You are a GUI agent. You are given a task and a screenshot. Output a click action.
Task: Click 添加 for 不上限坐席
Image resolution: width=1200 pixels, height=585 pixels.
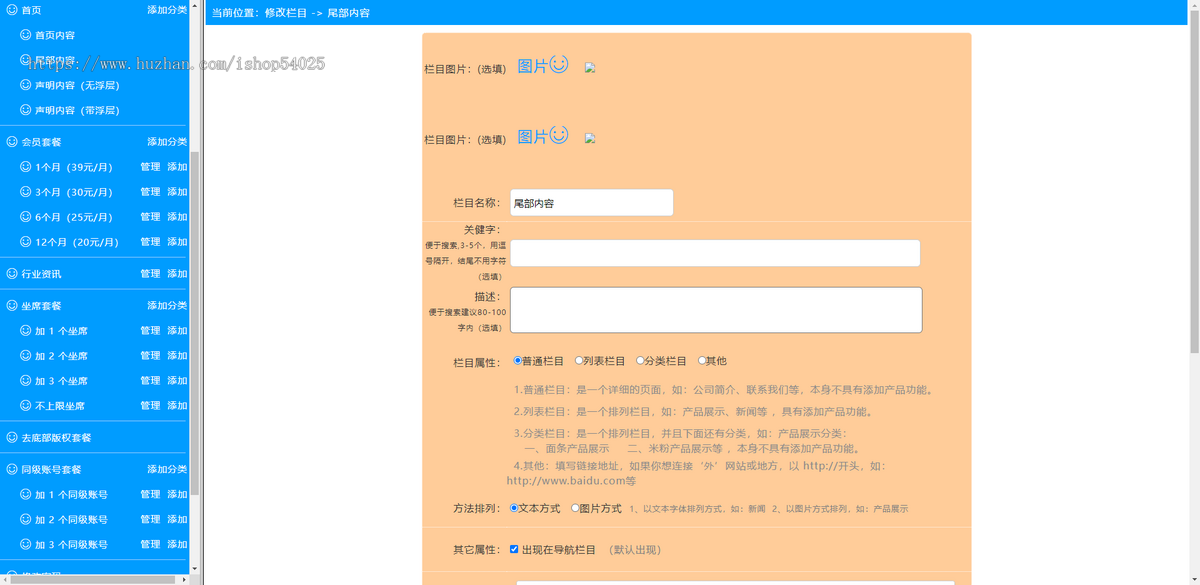point(177,406)
